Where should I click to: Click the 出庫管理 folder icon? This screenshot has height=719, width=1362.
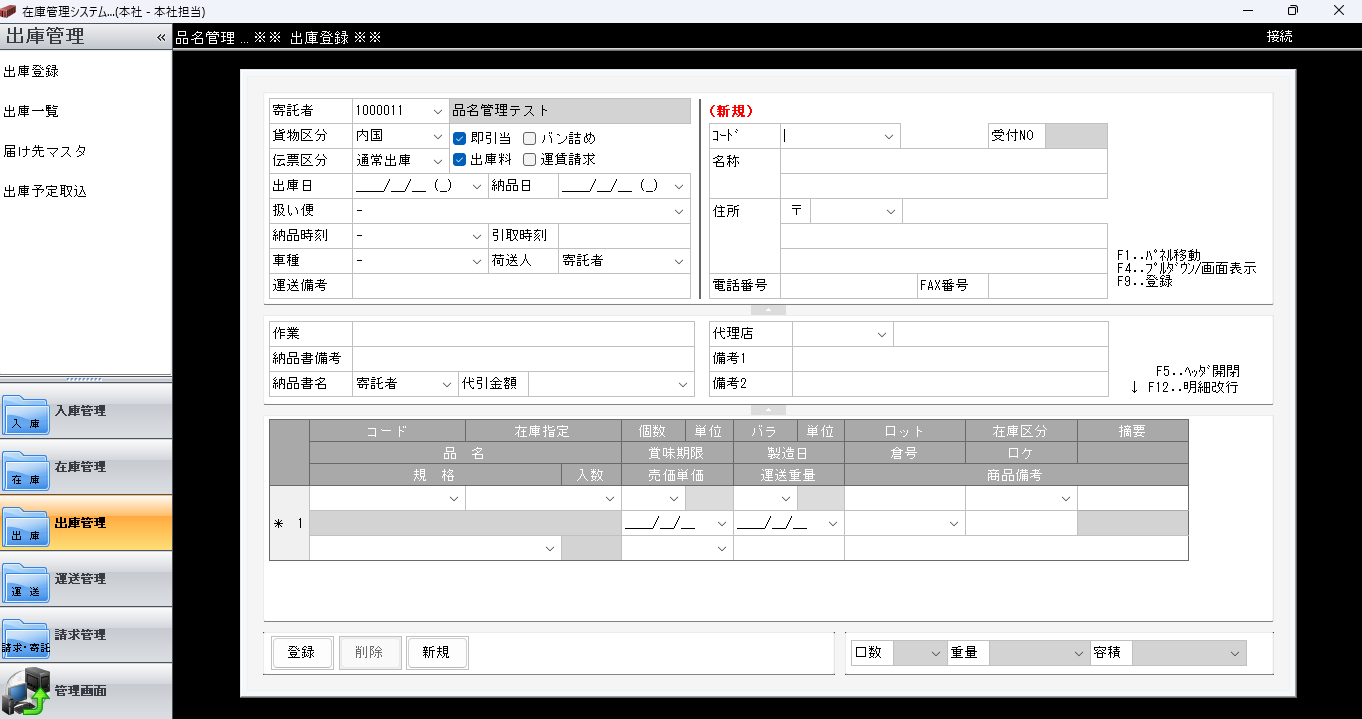(26, 526)
